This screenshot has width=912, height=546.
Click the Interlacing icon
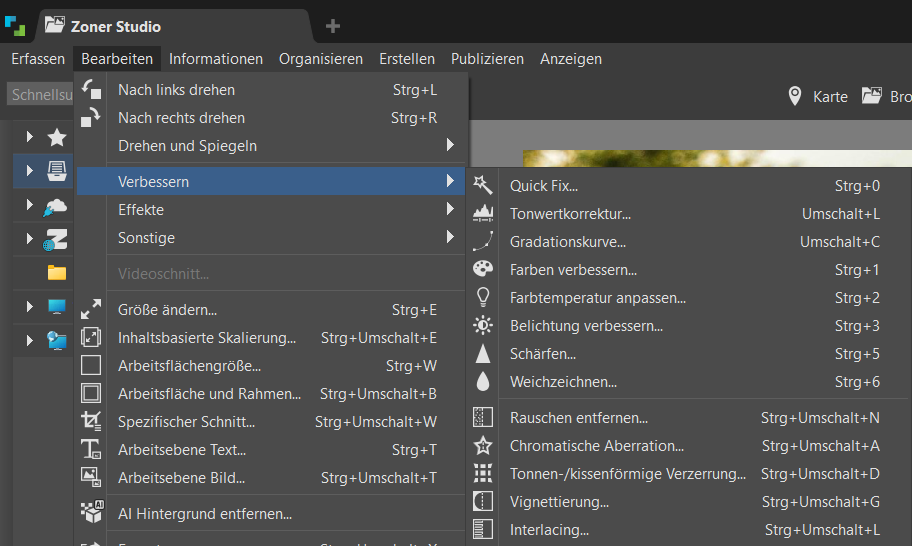(483, 529)
